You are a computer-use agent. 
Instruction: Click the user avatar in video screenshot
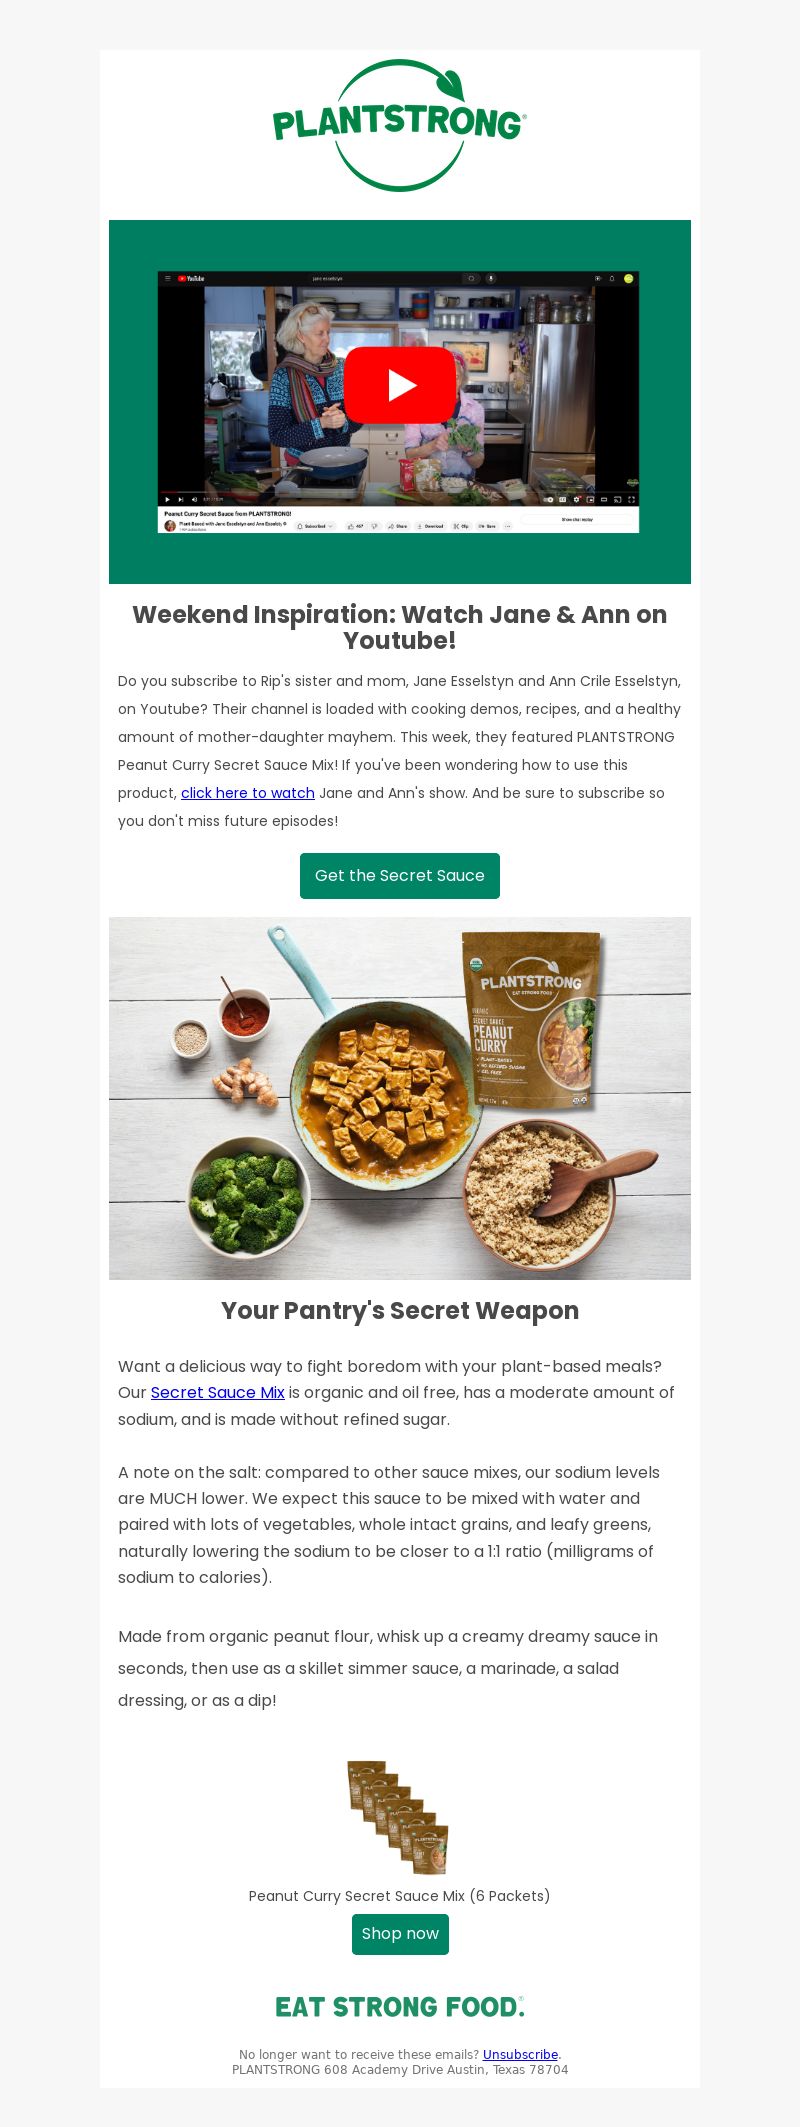(629, 278)
